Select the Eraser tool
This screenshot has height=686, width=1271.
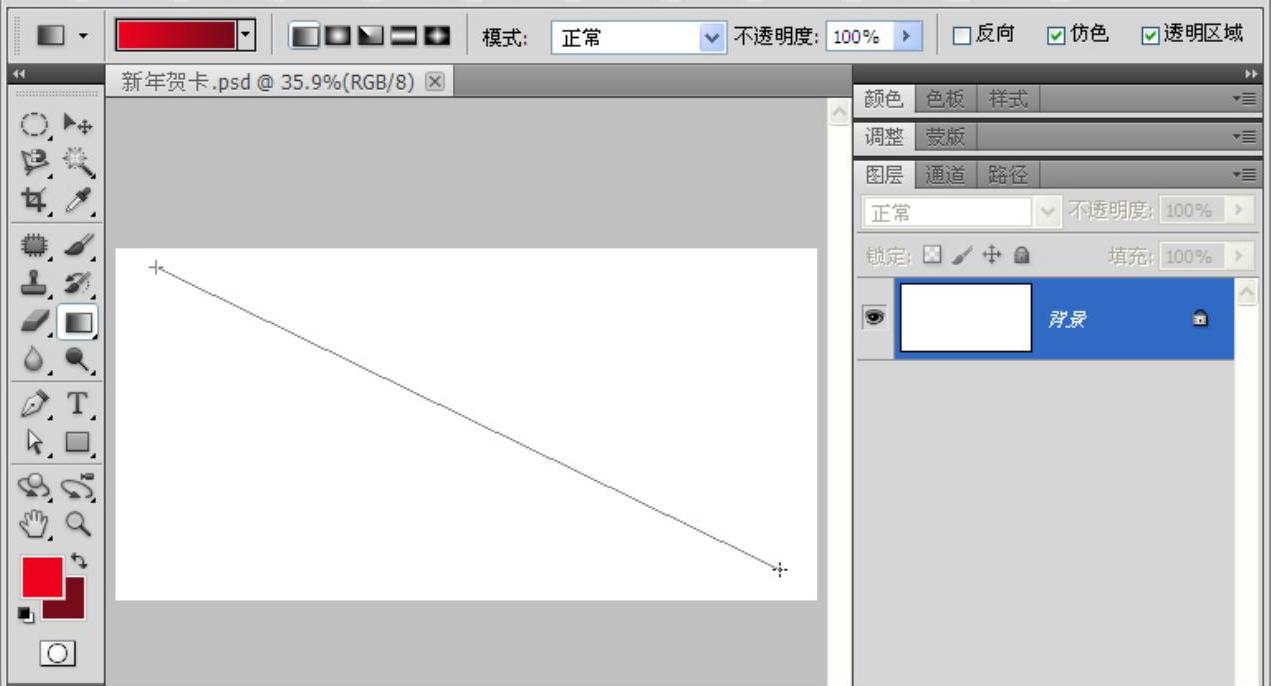click(35, 322)
